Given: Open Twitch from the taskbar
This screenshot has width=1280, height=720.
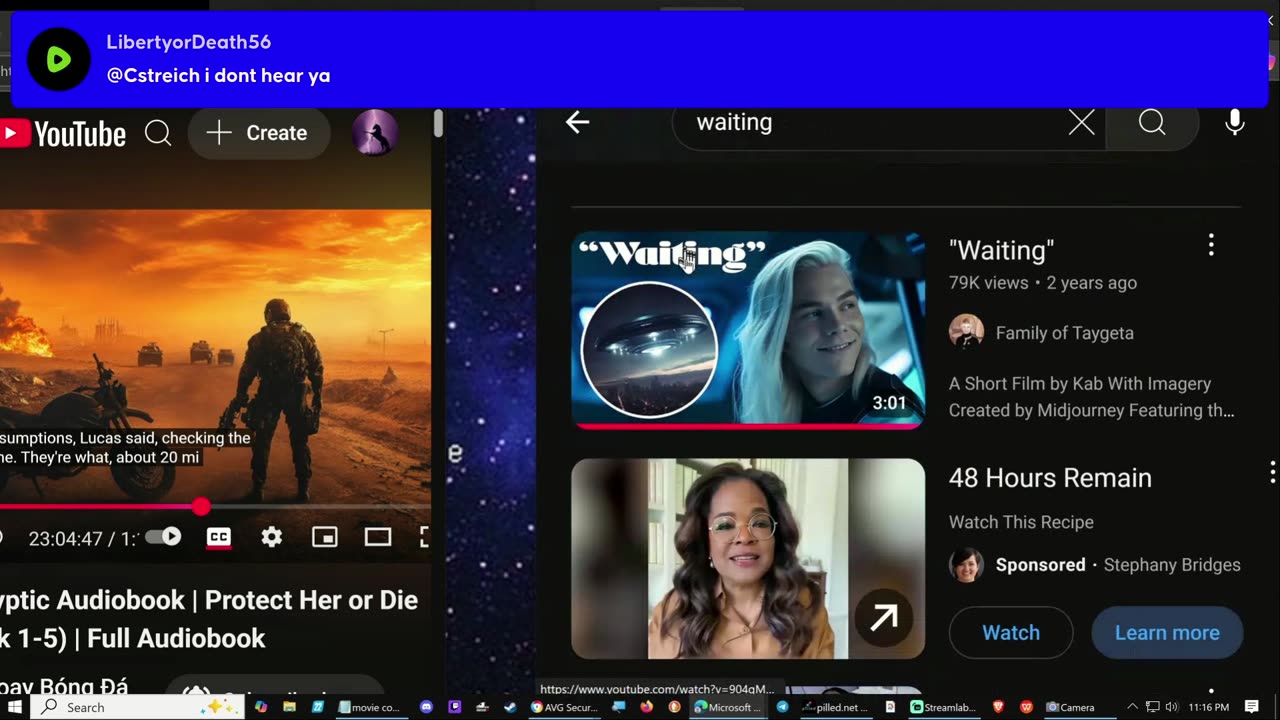Looking at the screenshot, I should point(455,707).
